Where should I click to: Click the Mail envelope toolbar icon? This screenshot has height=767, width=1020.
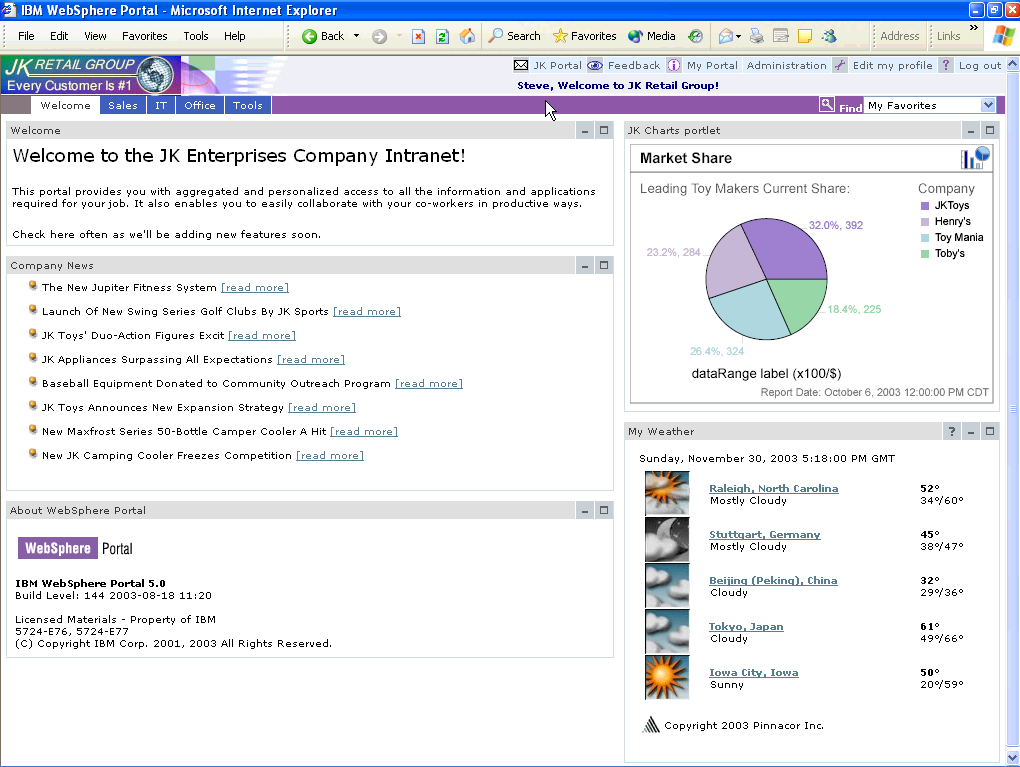coord(725,36)
